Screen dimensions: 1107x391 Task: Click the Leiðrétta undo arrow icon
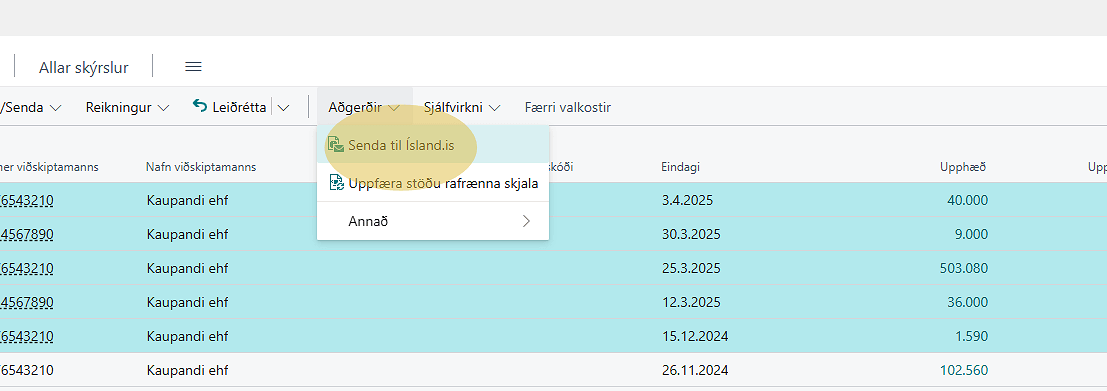click(200, 107)
